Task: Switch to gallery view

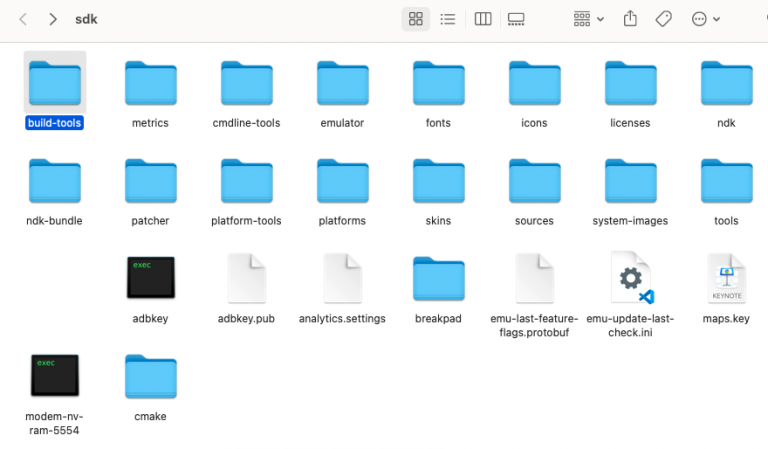Action: click(x=516, y=19)
